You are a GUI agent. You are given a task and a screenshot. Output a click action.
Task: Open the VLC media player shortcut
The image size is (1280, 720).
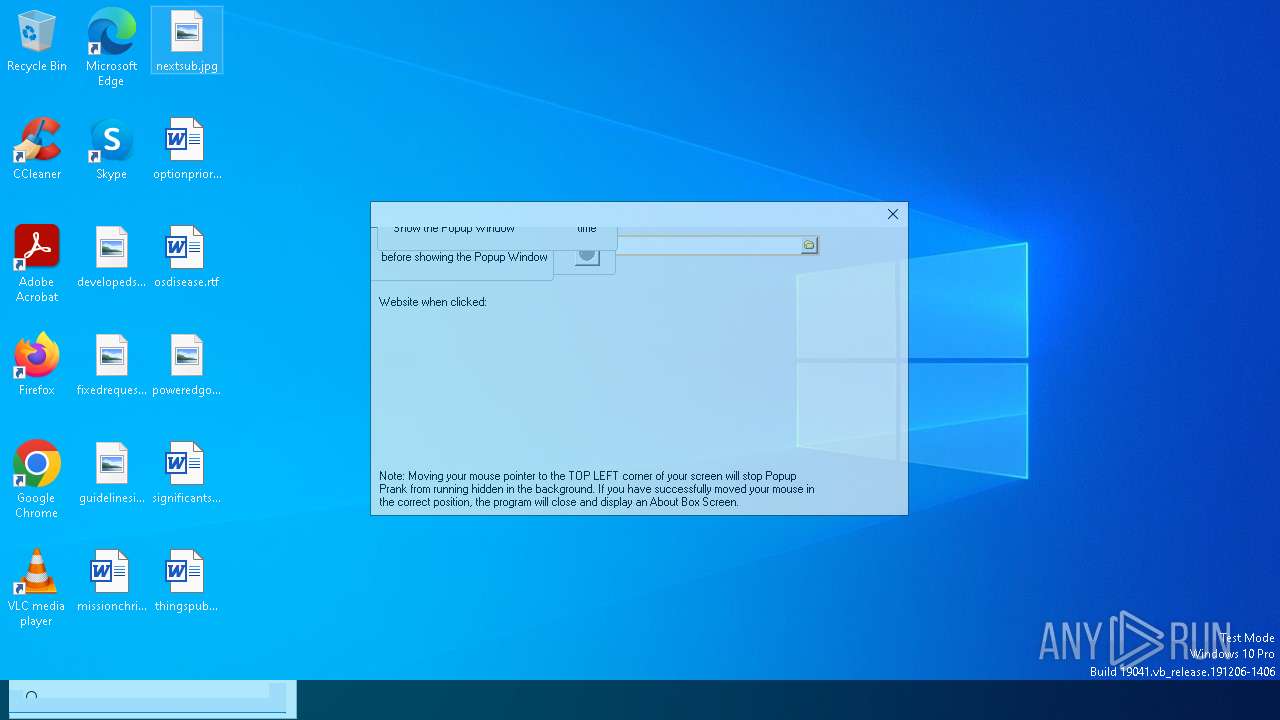point(37,588)
